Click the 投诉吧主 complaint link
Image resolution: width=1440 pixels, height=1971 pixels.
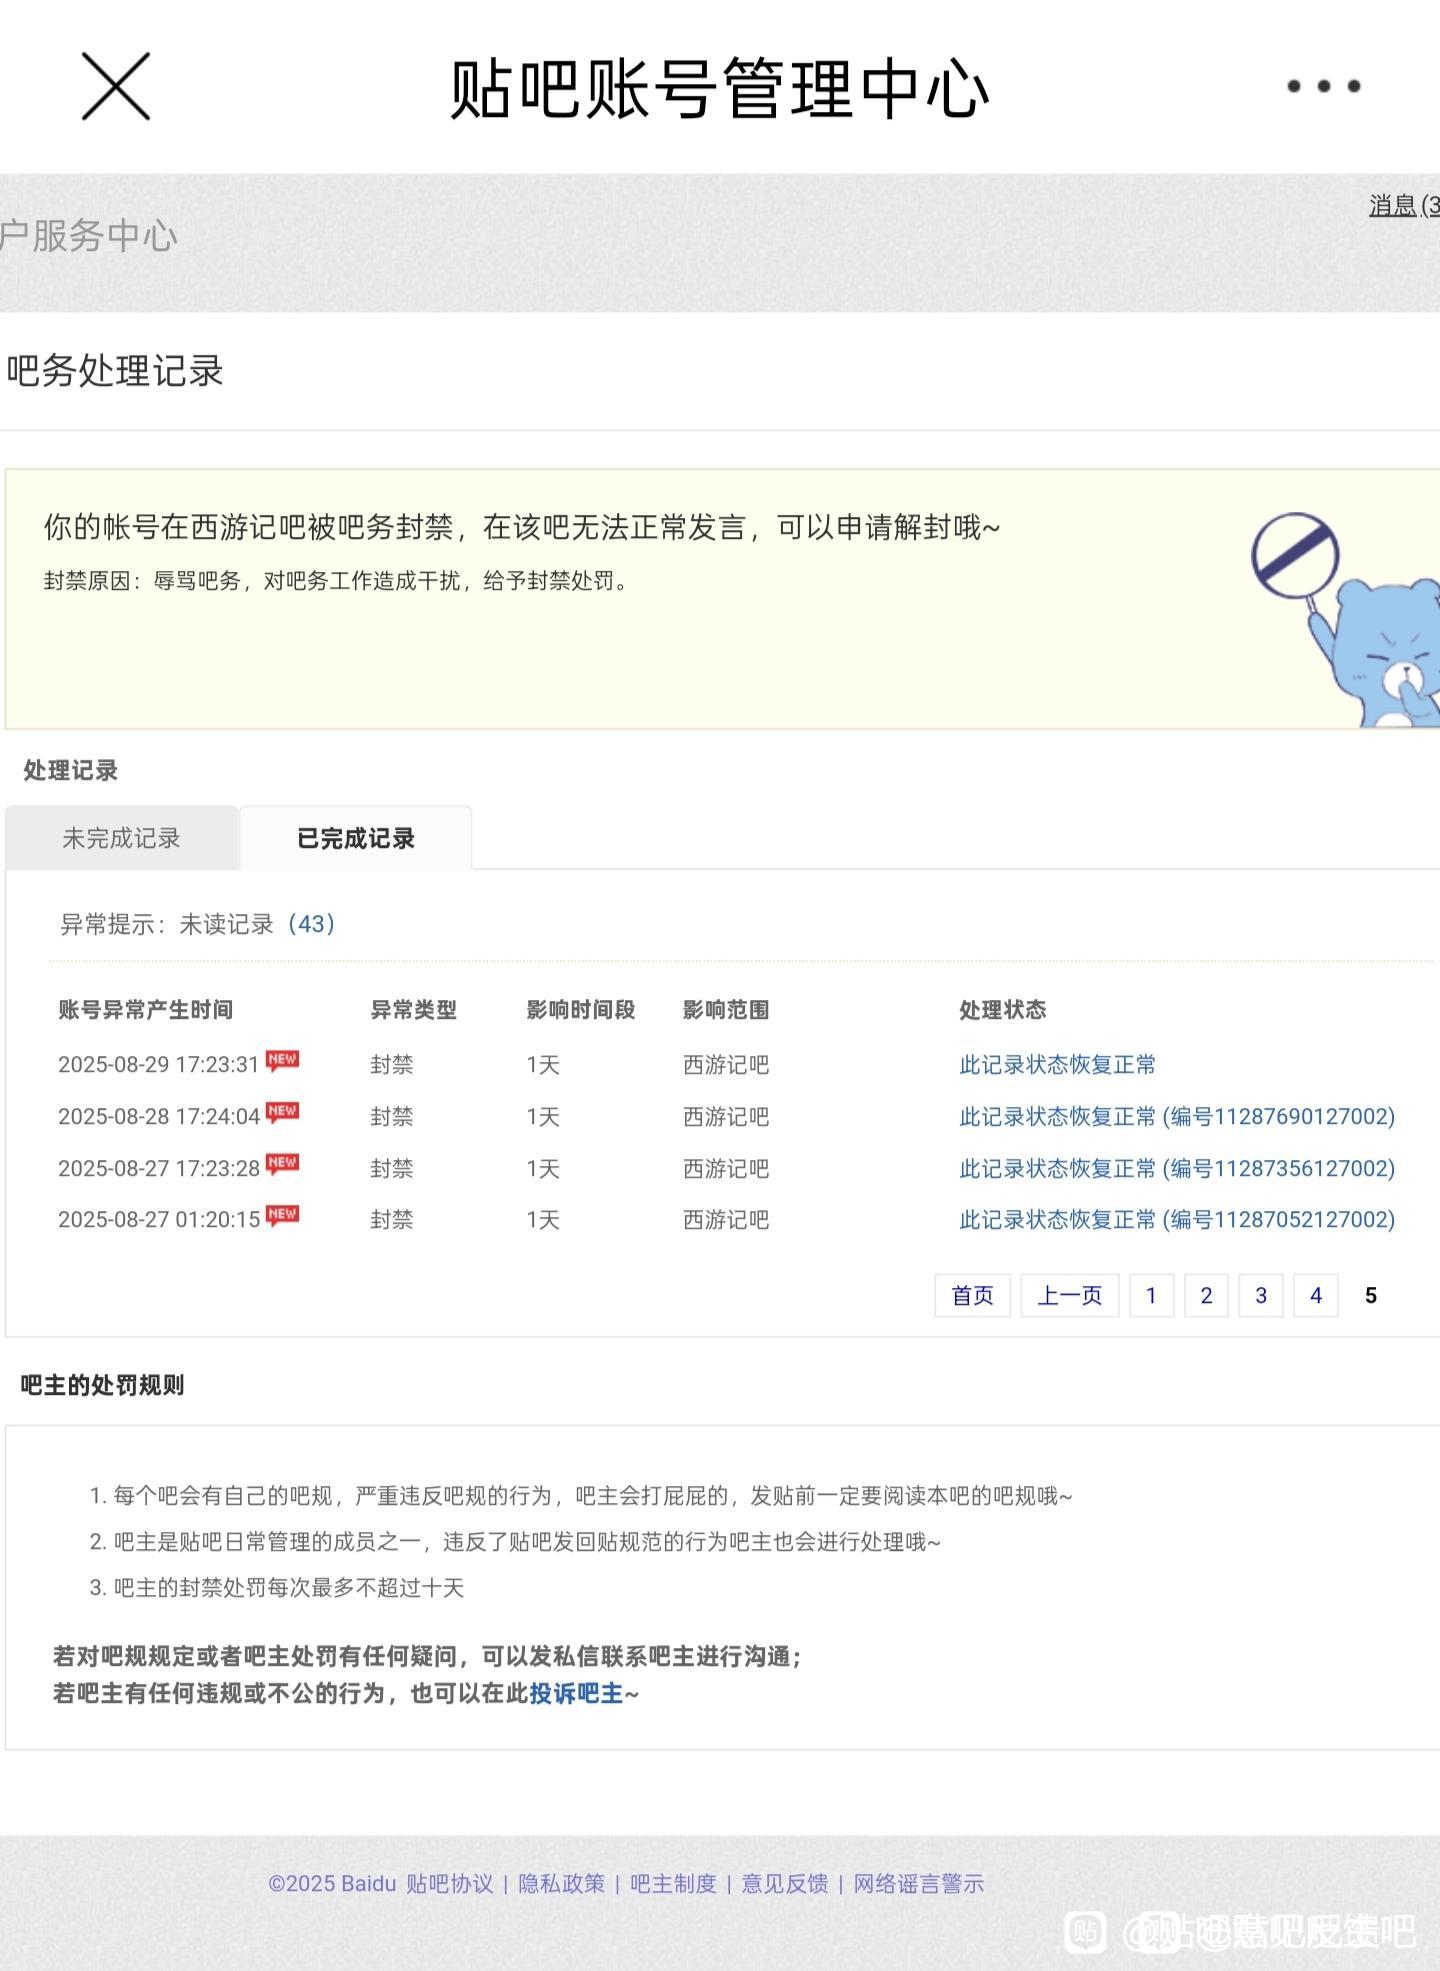(576, 1693)
